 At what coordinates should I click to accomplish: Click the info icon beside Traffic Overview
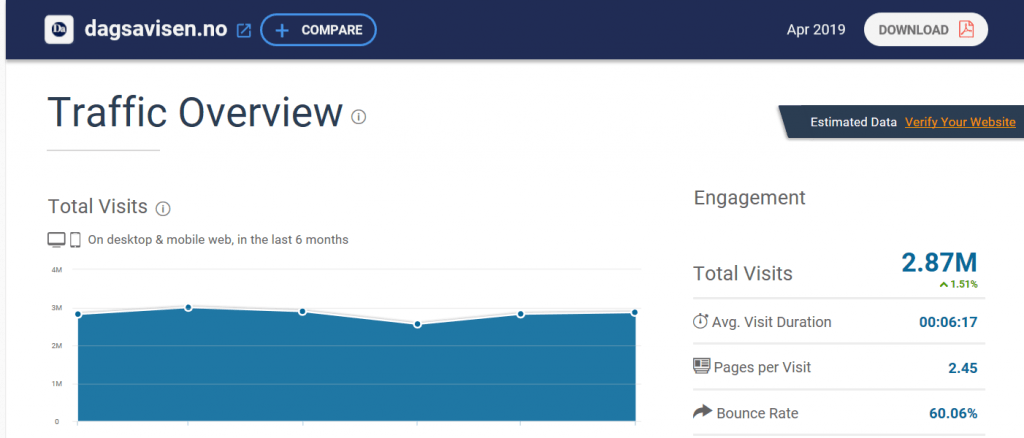tap(359, 117)
